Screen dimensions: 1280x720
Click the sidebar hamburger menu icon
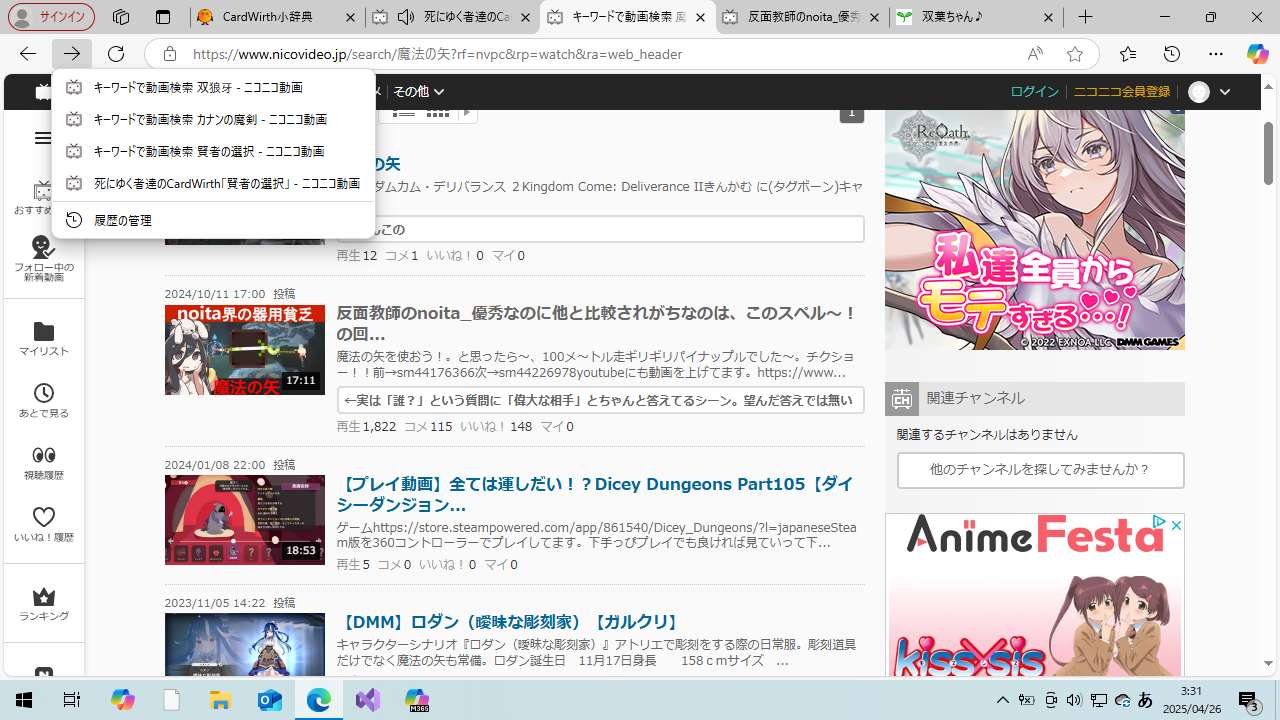pyautogui.click(x=43, y=138)
